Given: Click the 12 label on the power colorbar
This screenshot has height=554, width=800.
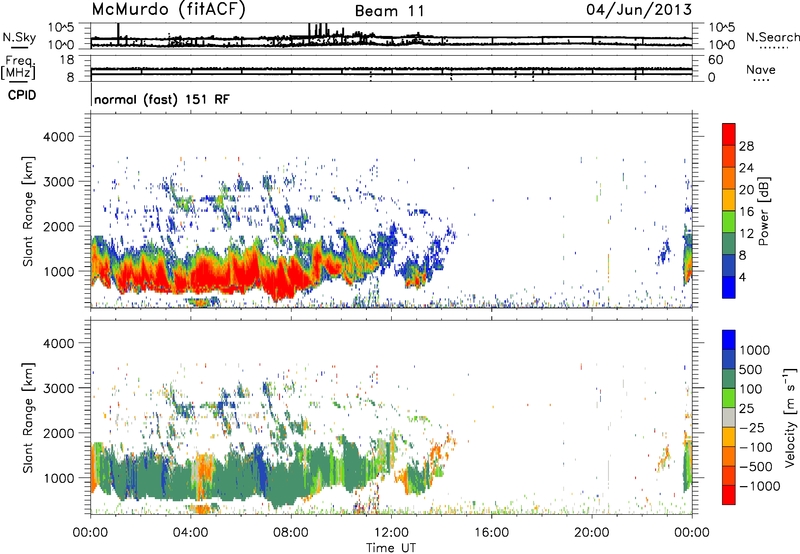Looking at the screenshot, I should point(746,234).
